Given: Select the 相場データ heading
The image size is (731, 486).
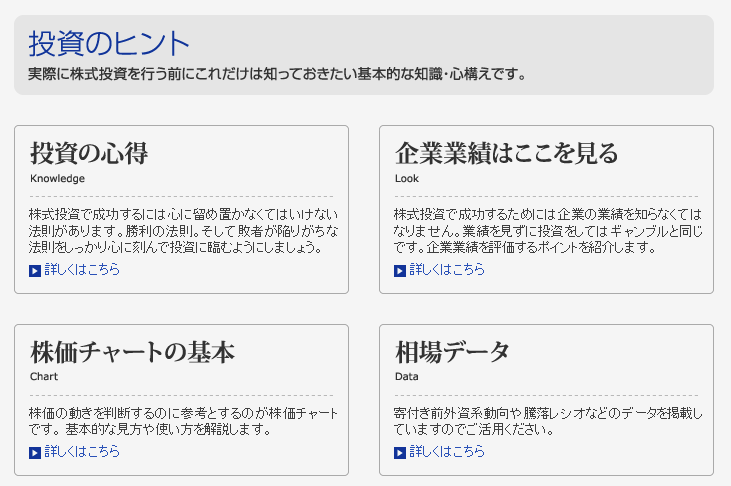Looking at the screenshot, I should coord(452,352).
